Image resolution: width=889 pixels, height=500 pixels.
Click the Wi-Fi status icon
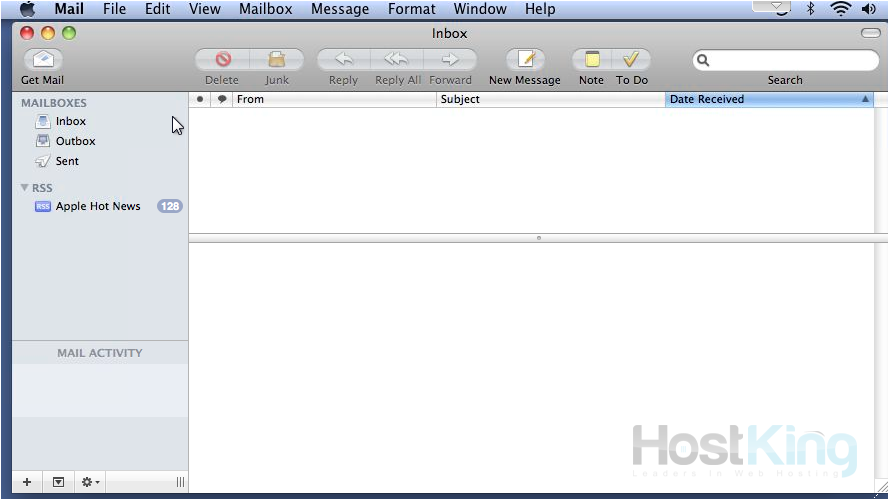point(840,9)
